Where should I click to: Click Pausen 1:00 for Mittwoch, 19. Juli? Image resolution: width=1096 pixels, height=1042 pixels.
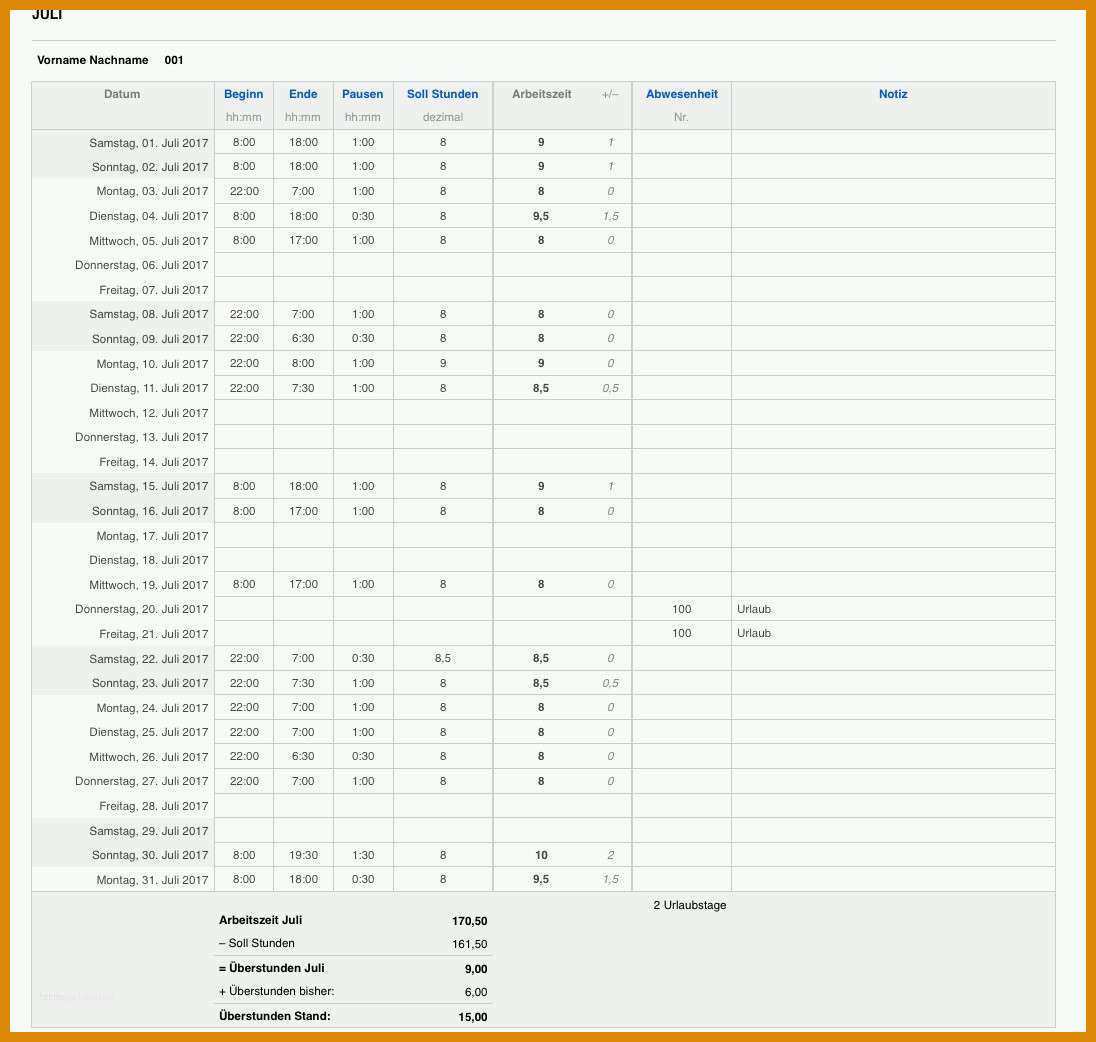click(x=363, y=584)
